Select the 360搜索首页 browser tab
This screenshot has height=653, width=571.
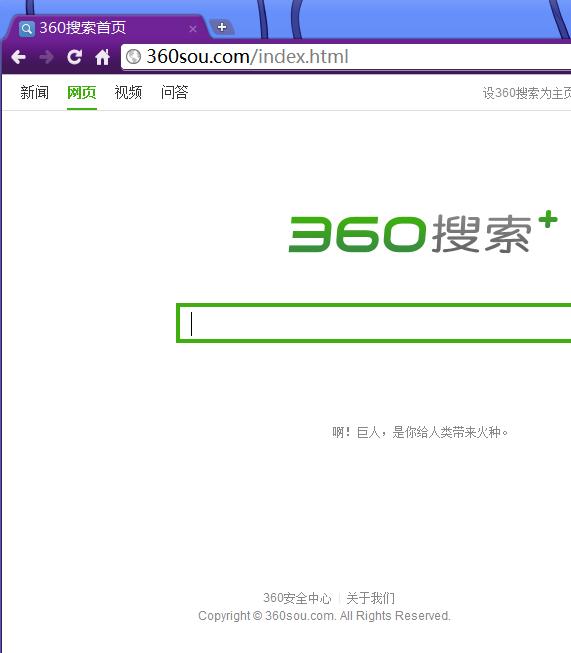click(x=106, y=28)
